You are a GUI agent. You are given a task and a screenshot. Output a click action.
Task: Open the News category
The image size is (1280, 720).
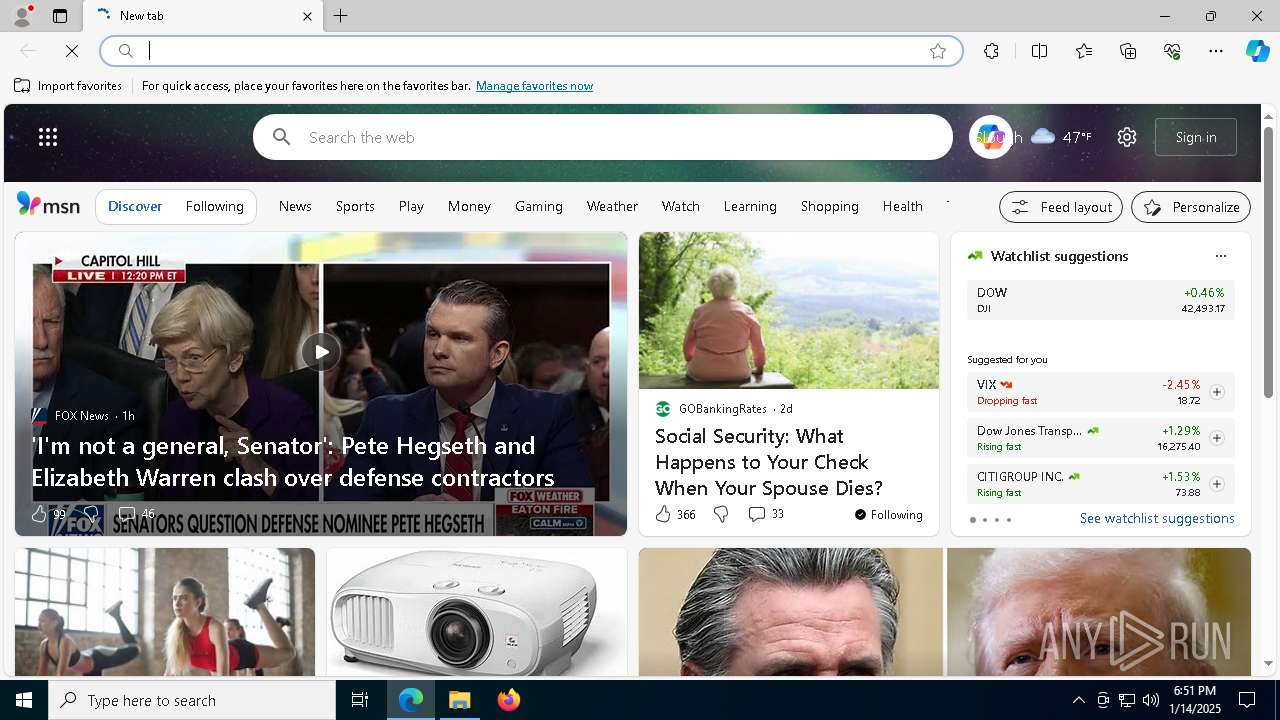(295, 206)
